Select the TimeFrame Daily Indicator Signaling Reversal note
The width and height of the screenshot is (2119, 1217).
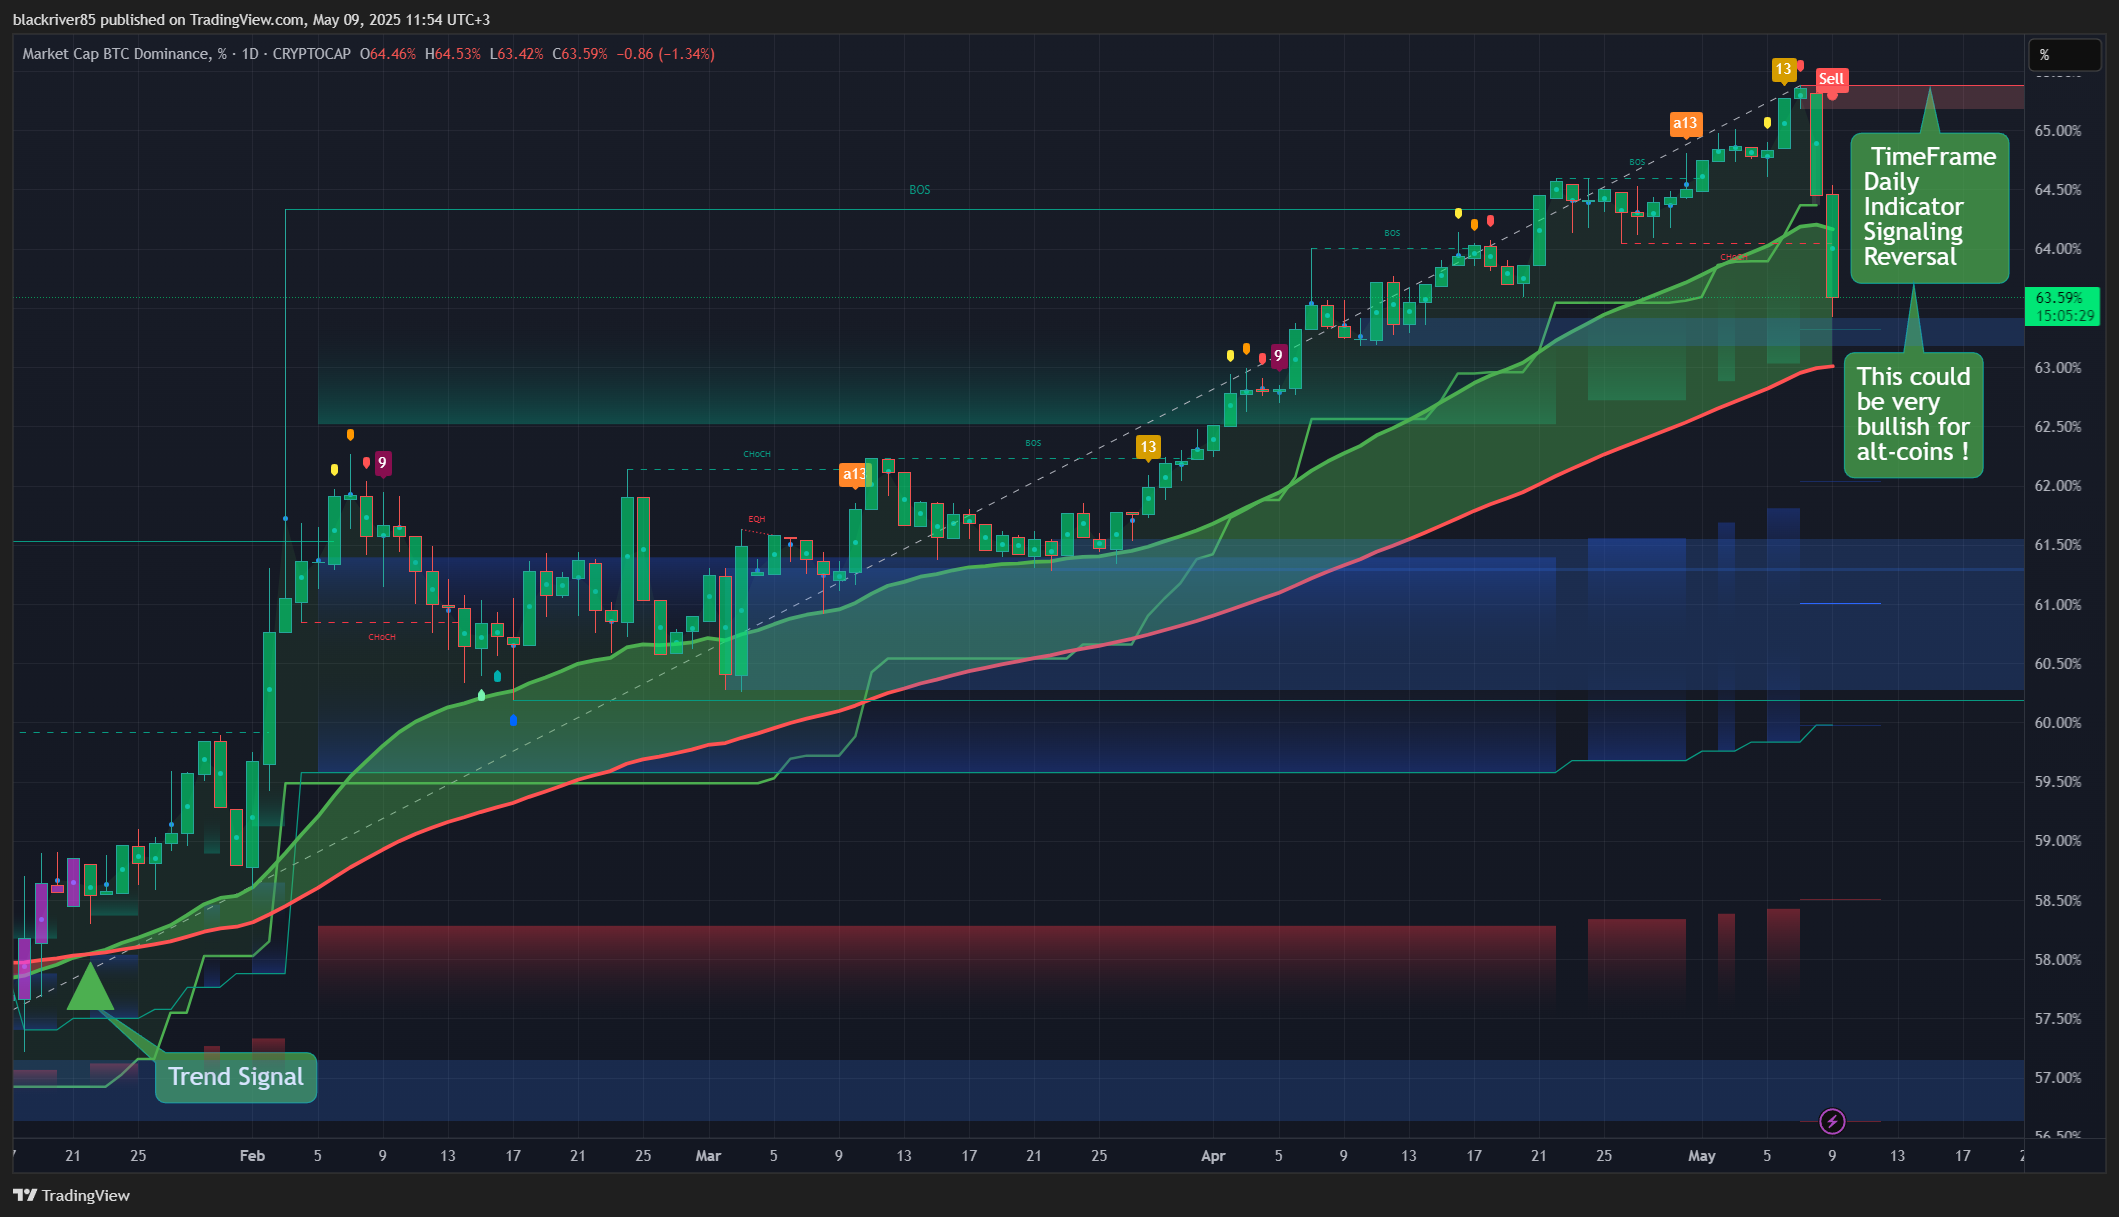[1929, 207]
